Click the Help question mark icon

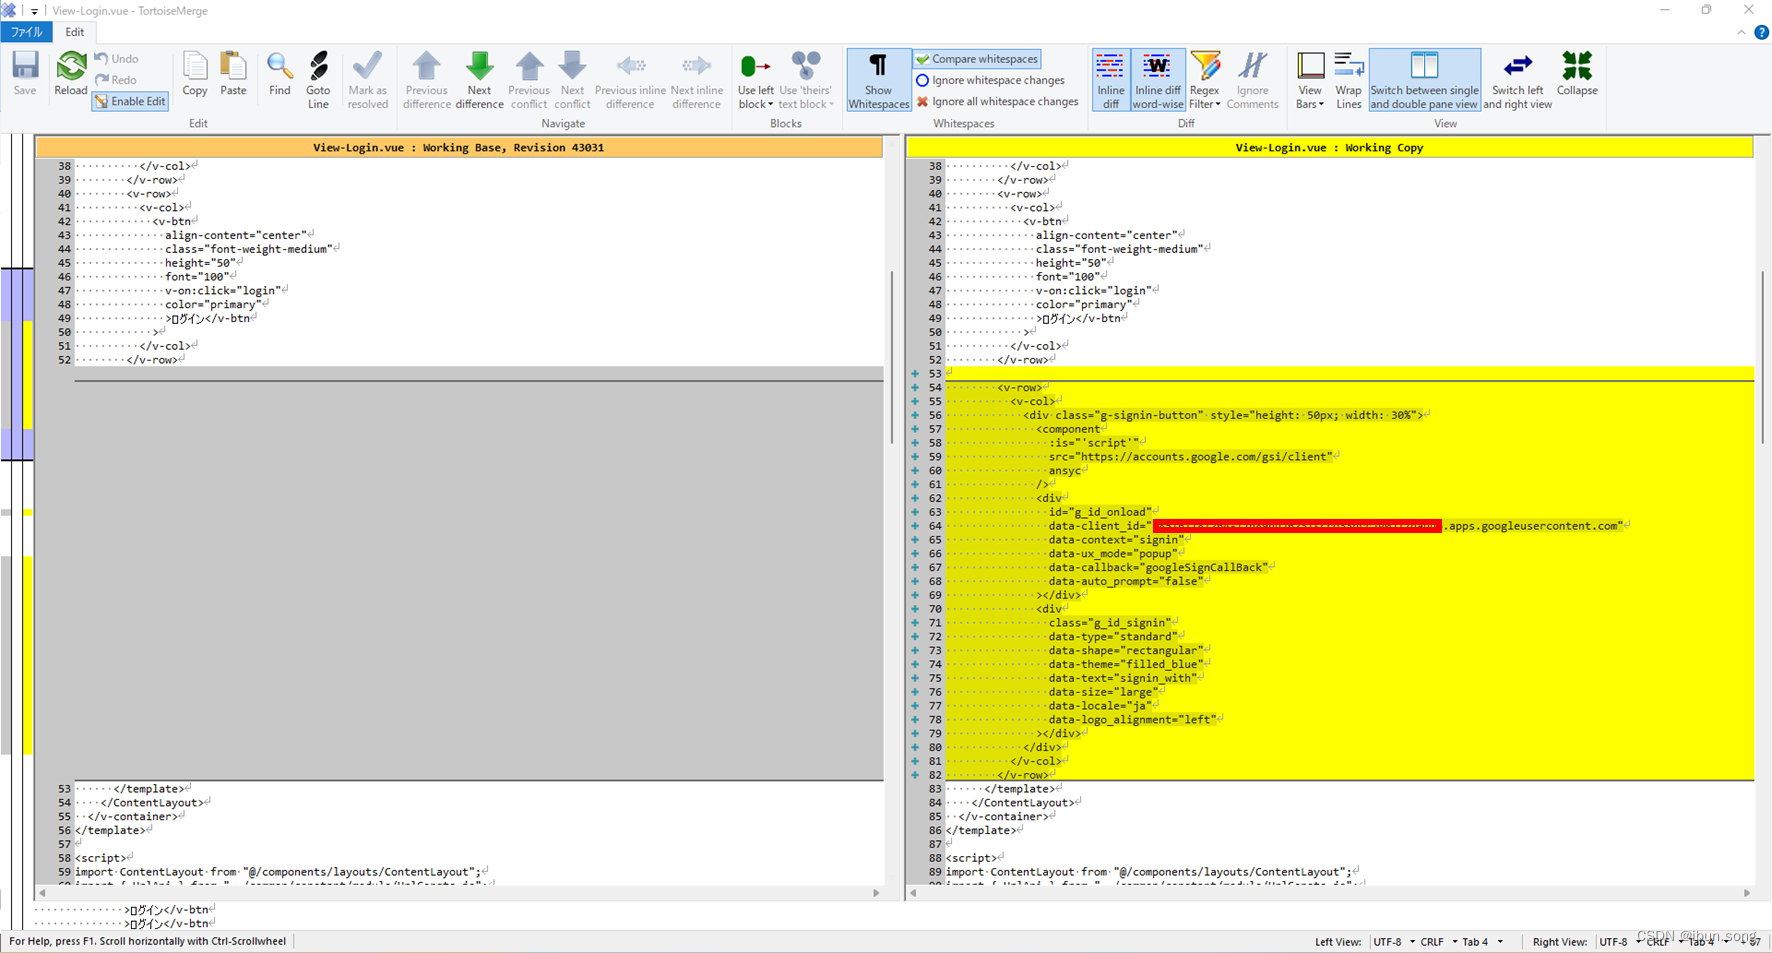click(1762, 32)
